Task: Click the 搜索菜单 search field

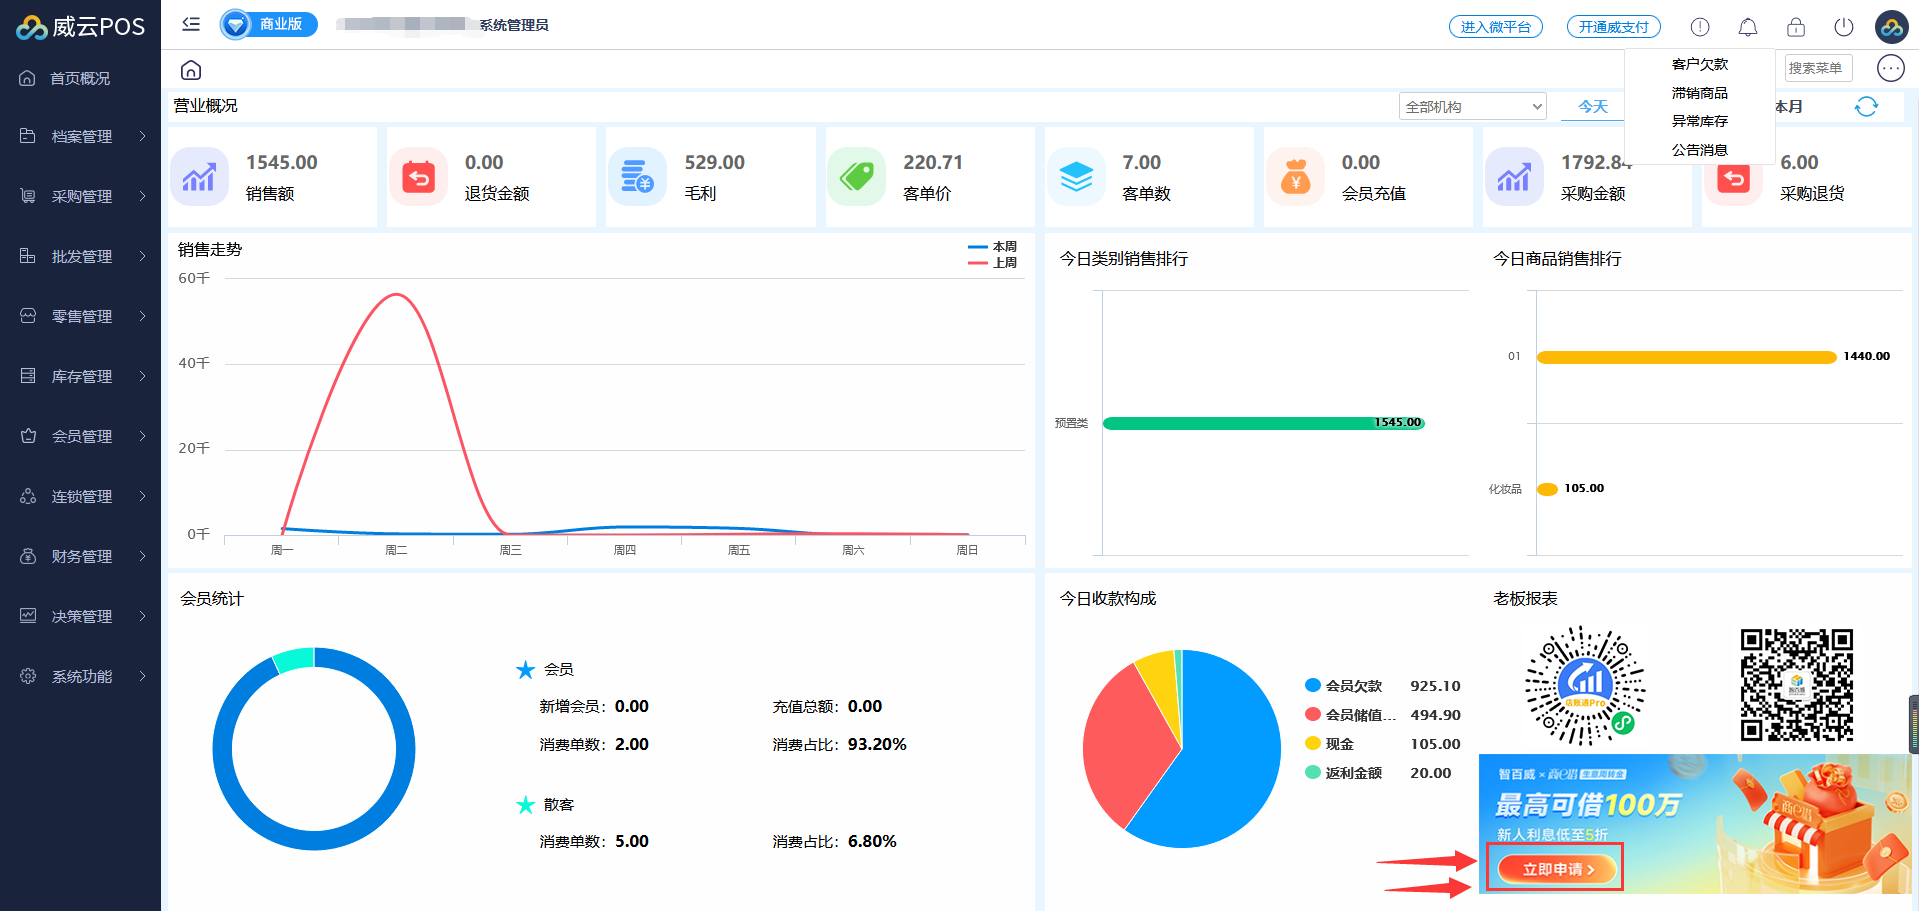Action: coord(1817,68)
